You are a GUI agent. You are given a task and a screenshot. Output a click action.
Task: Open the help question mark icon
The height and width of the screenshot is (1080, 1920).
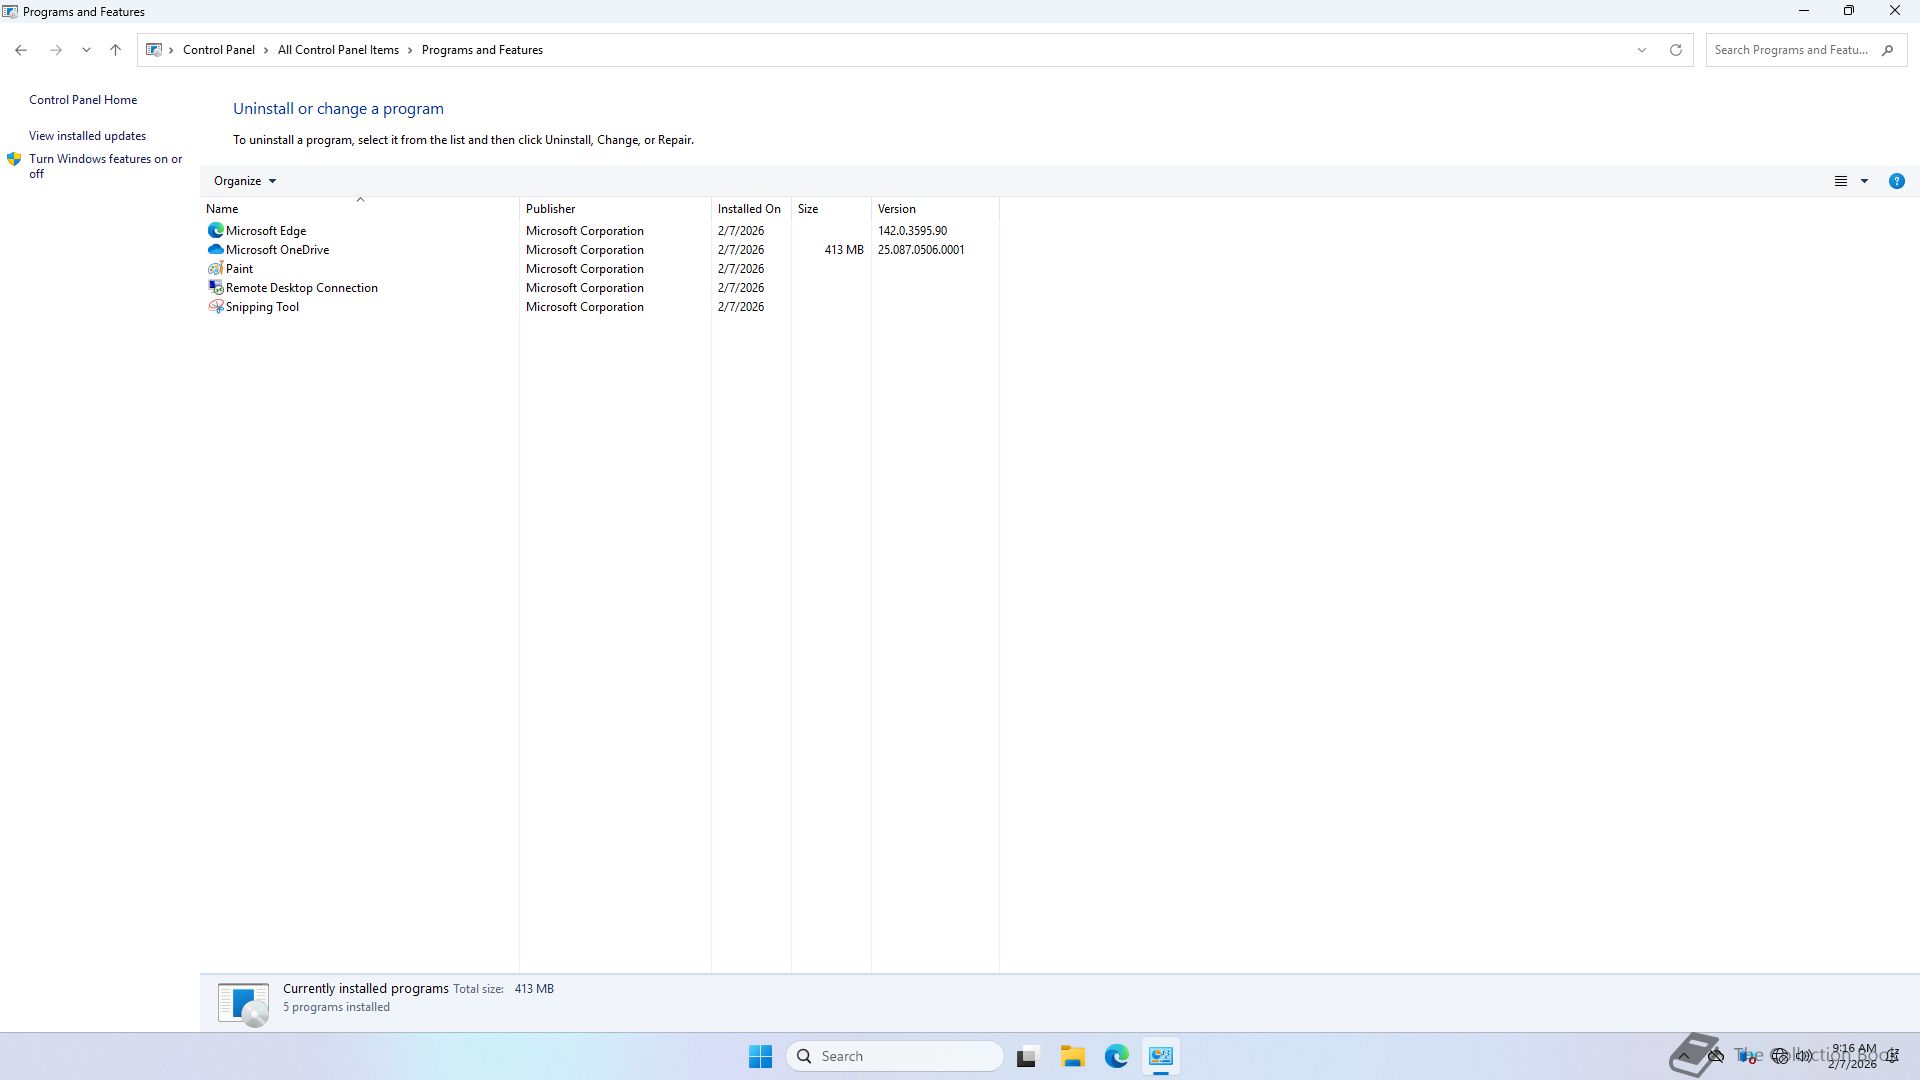(1896, 181)
